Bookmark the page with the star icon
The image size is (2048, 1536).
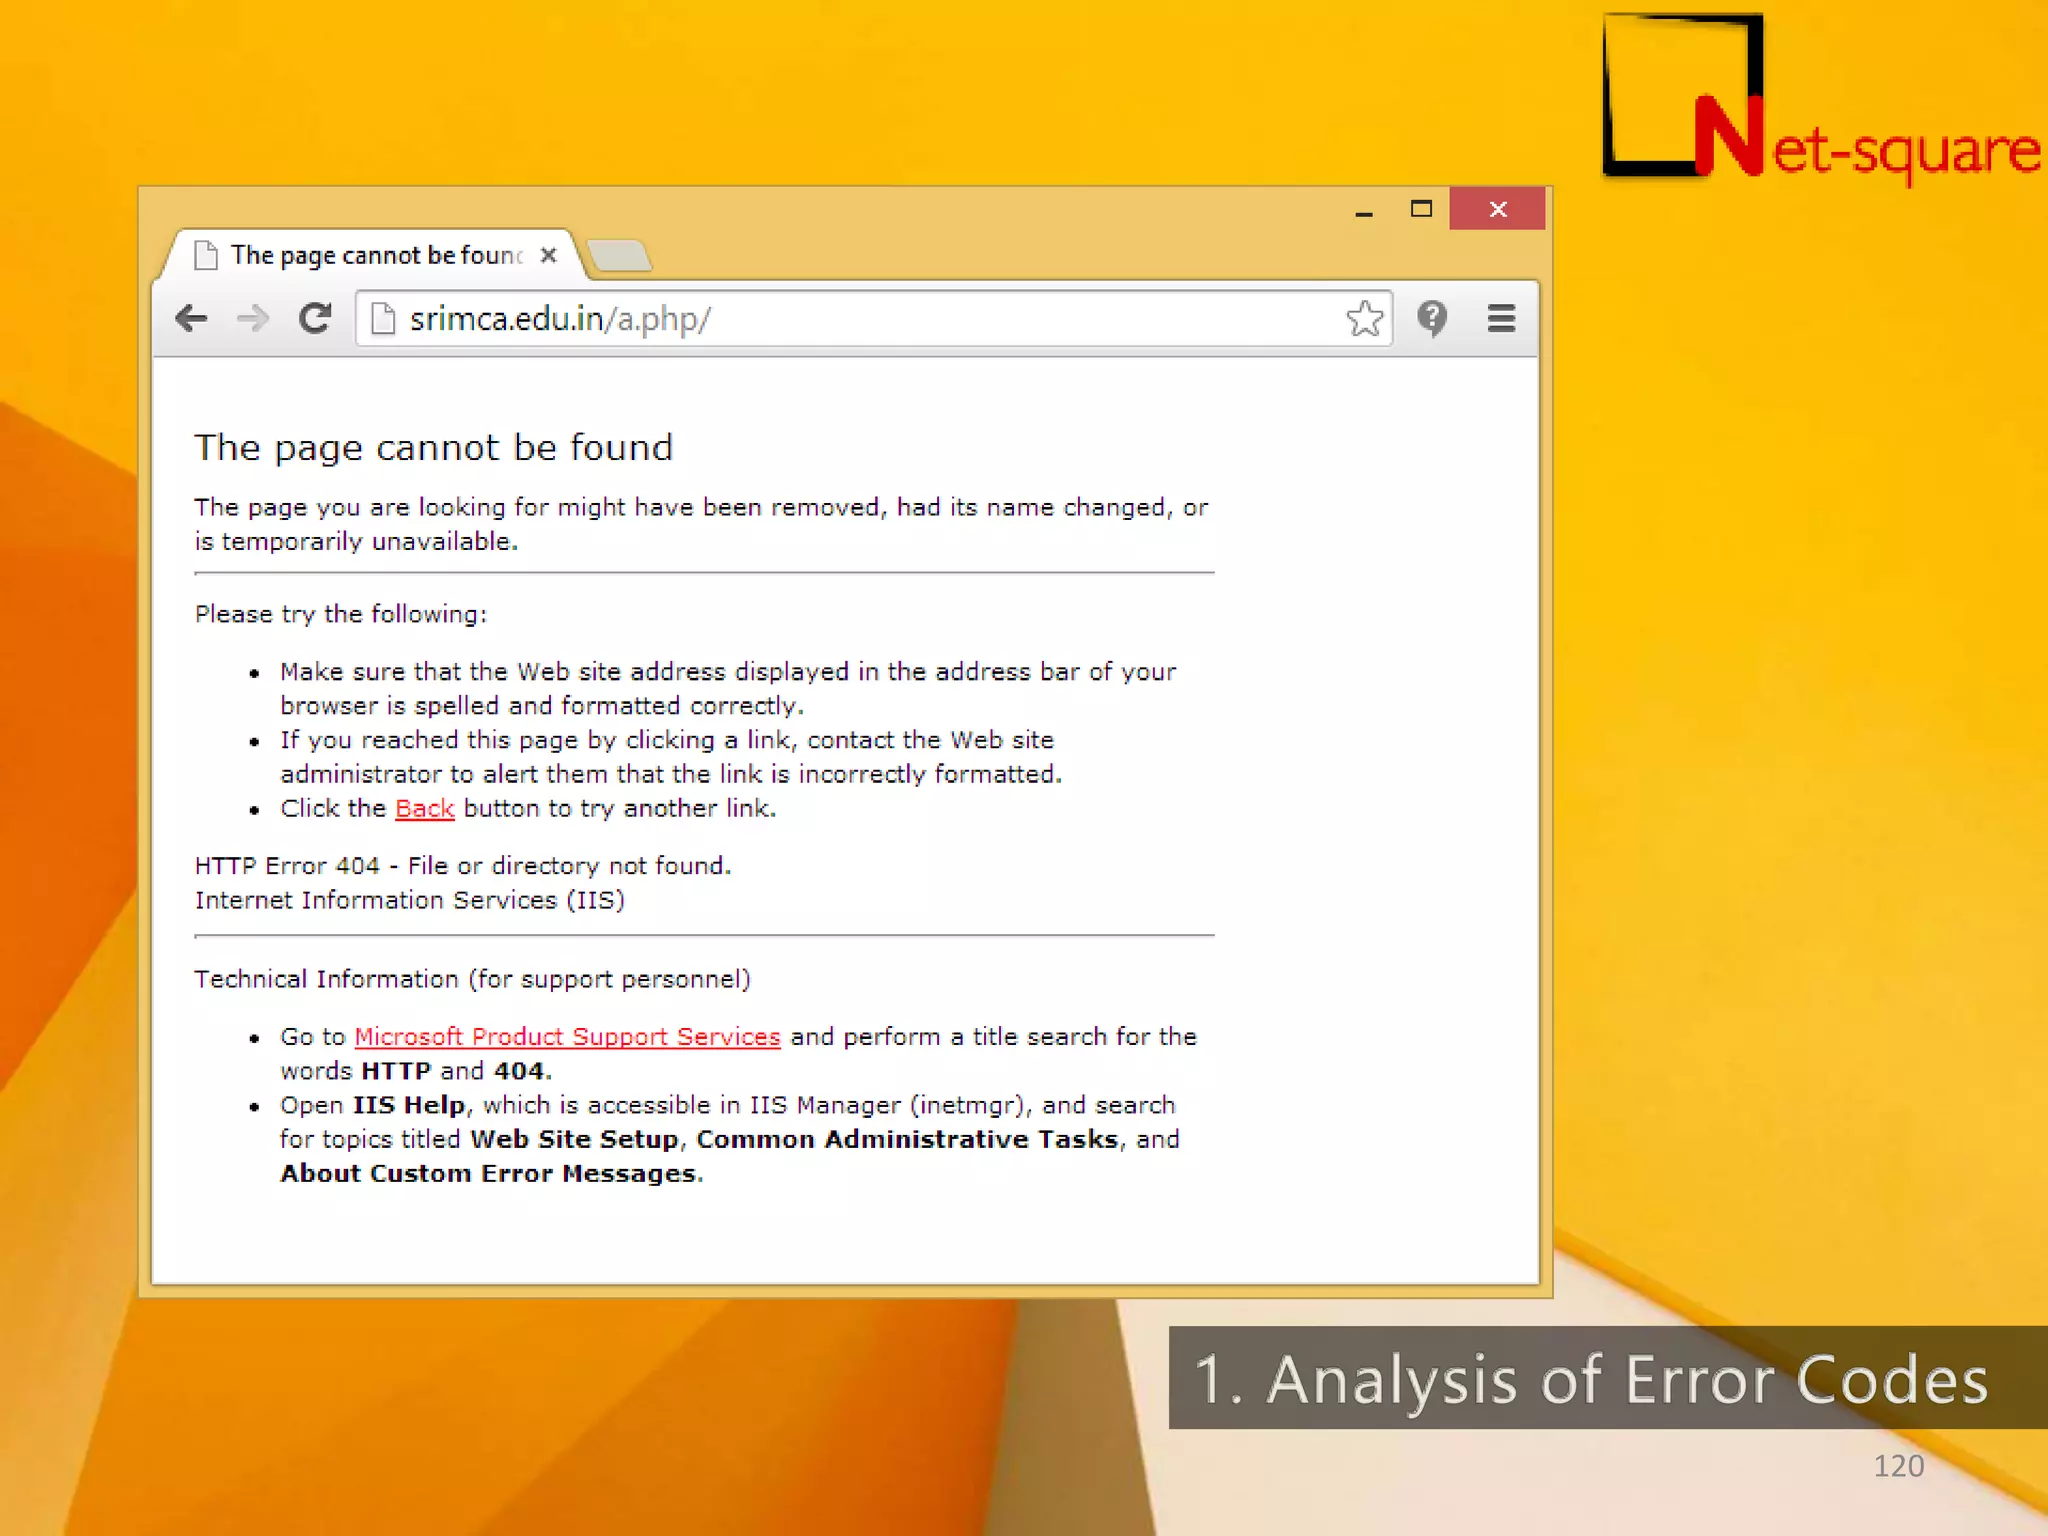(1364, 319)
